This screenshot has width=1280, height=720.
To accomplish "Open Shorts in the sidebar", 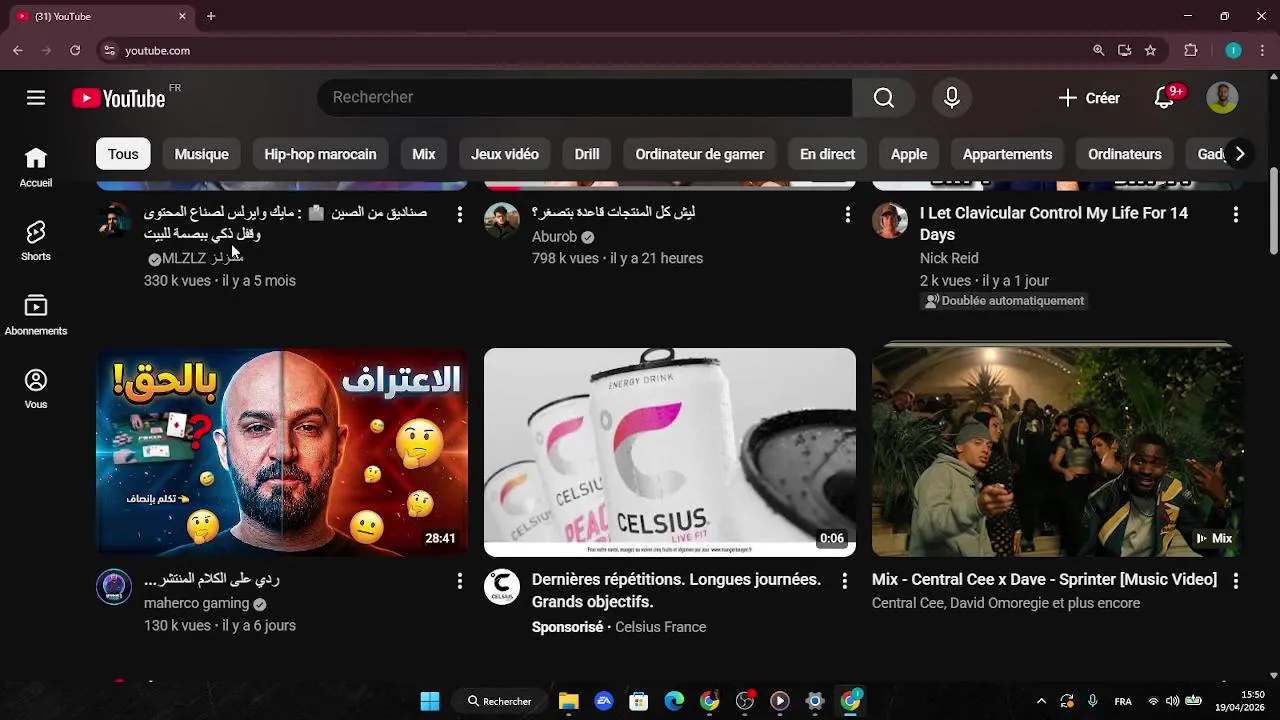I will pos(36,241).
